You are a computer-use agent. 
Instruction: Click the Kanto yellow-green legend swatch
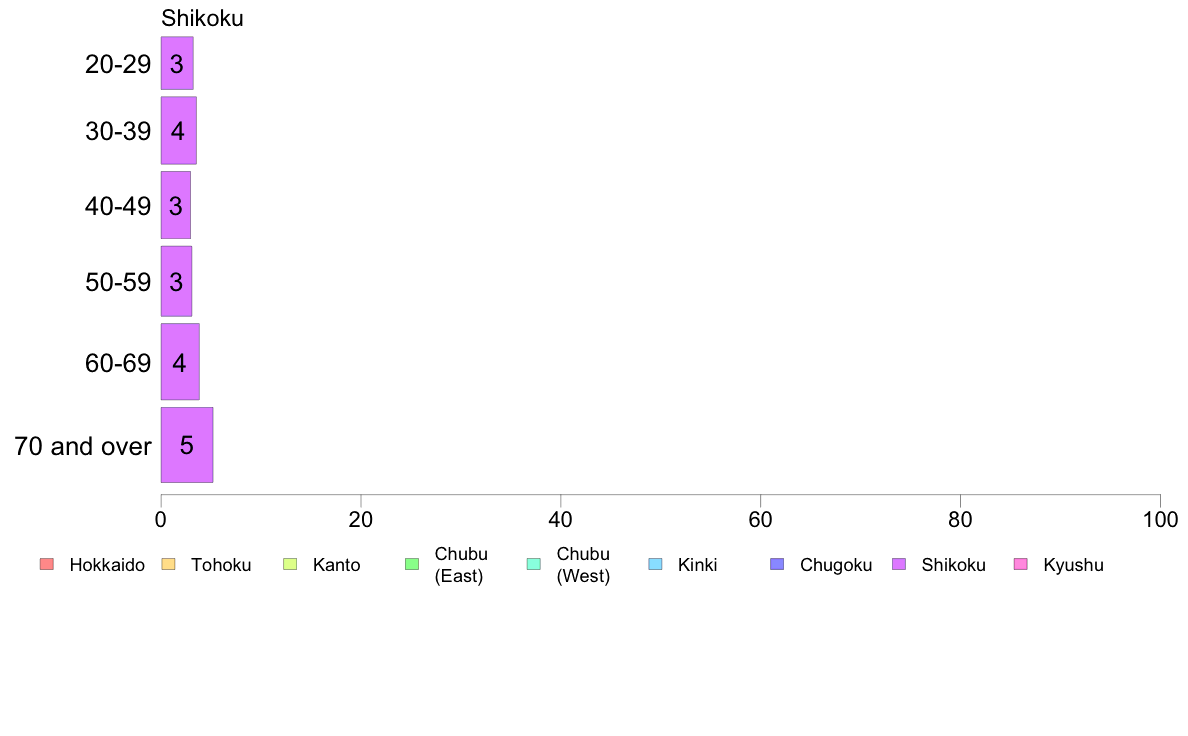point(290,564)
